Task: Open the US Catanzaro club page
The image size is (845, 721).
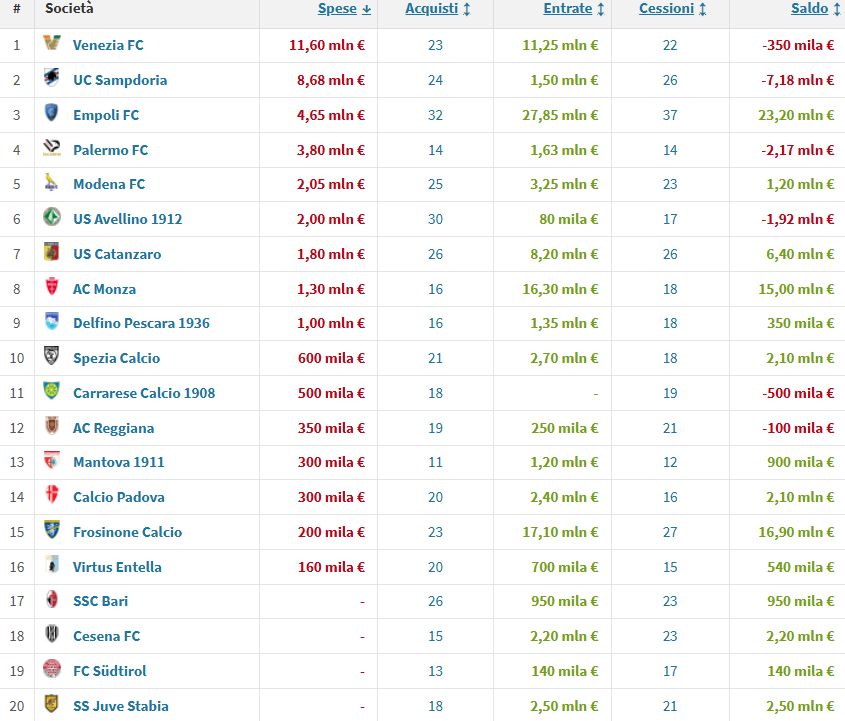Action: (x=117, y=254)
